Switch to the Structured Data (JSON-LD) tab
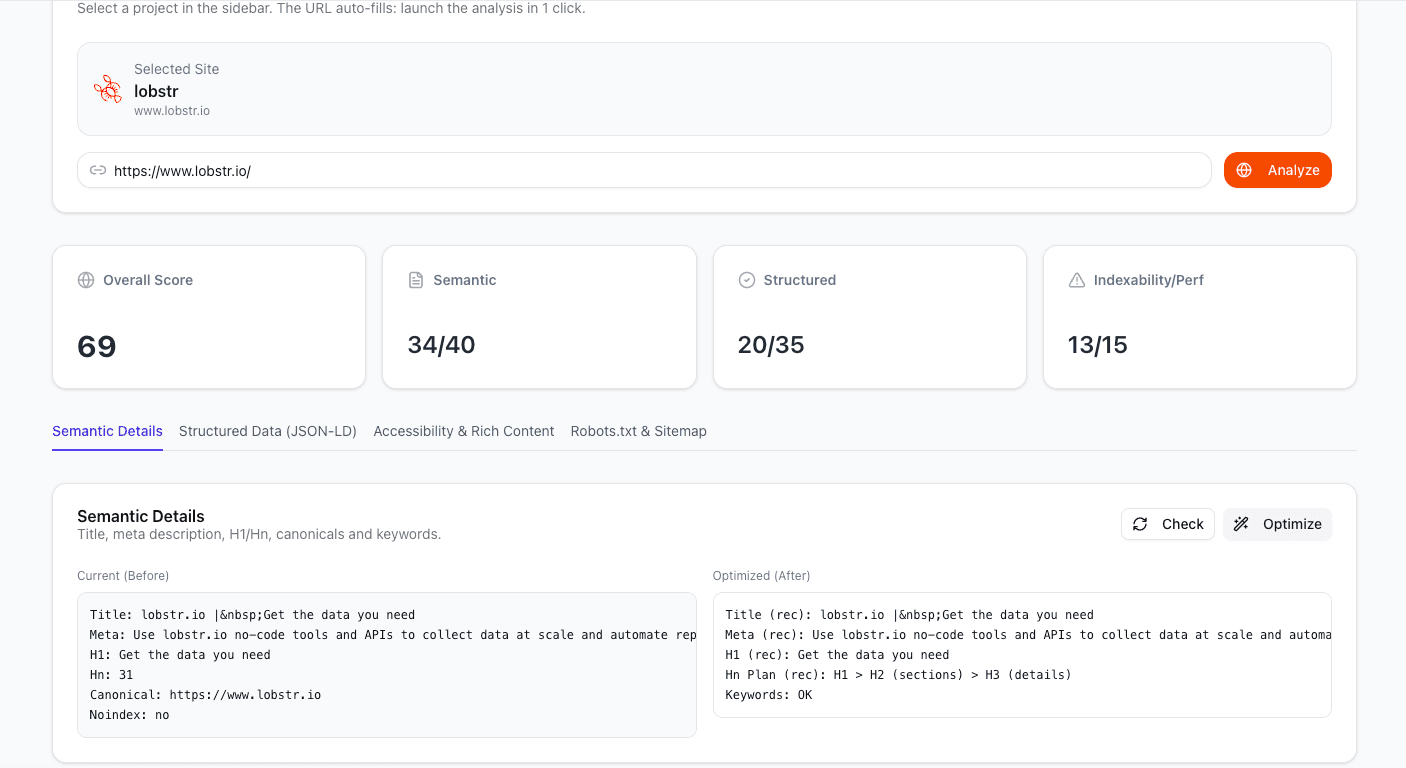1406x768 pixels. [x=267, y=431]
